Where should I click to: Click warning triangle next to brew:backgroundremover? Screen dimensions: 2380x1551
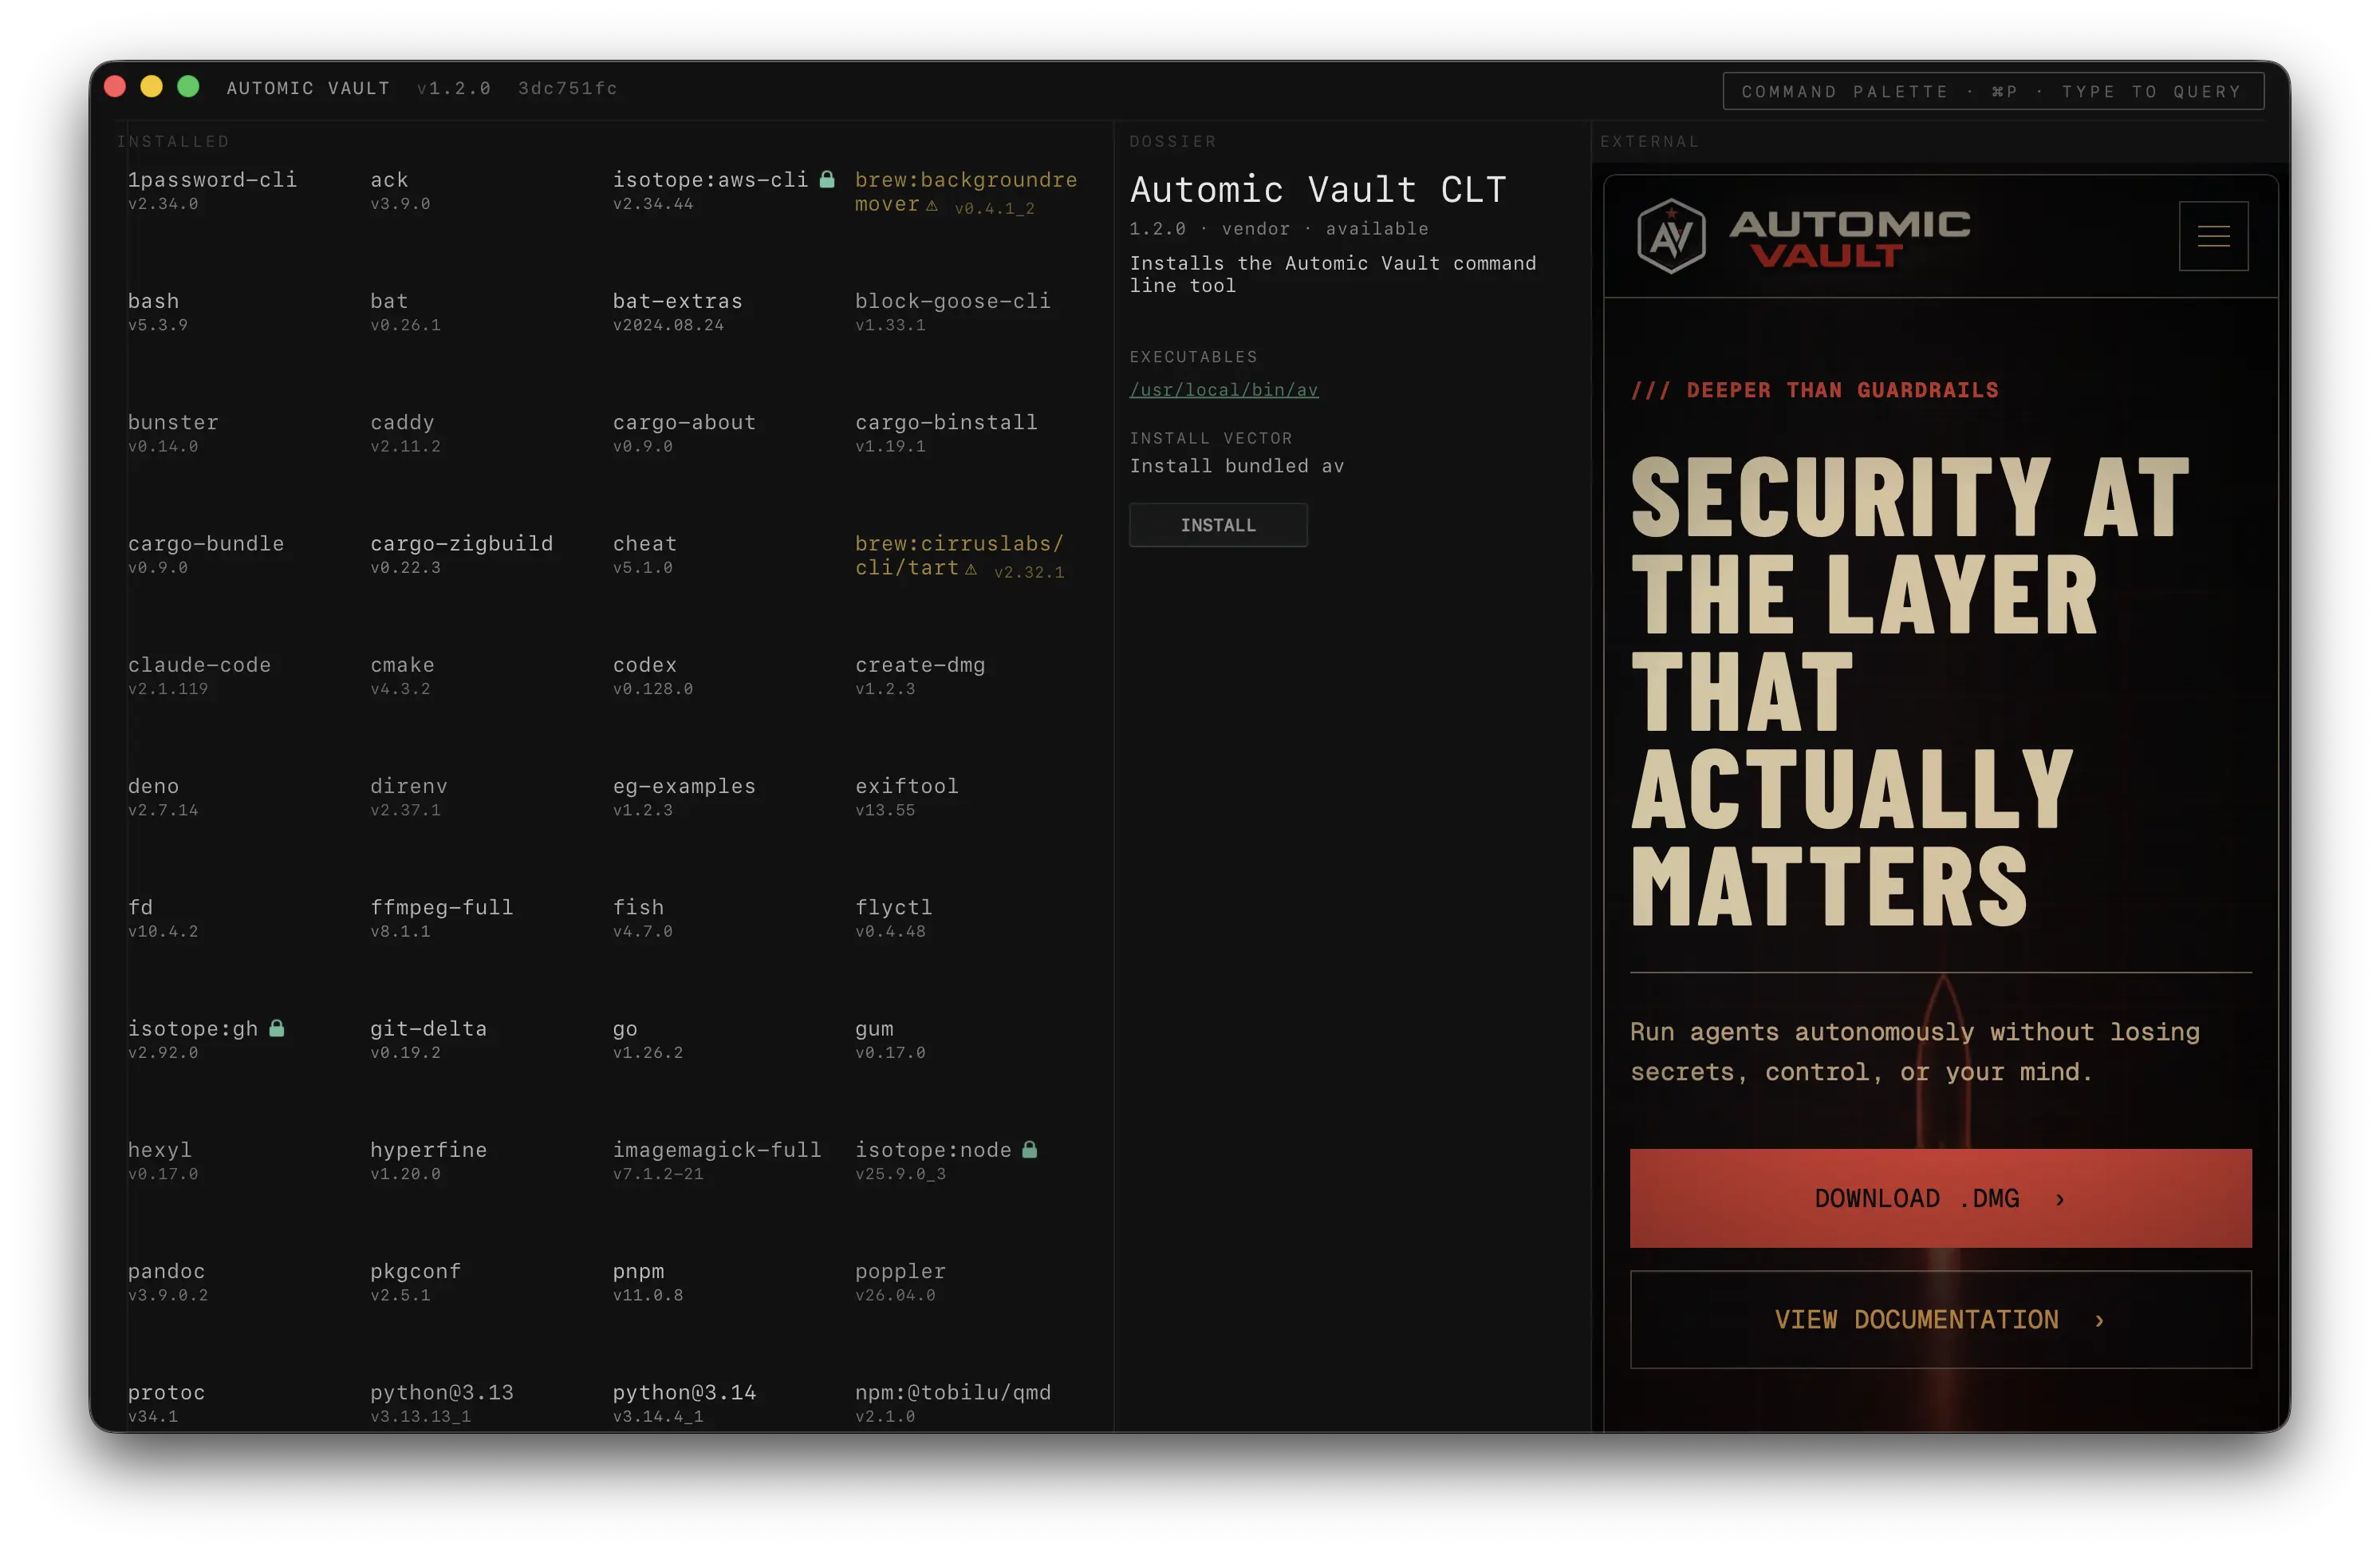[x=932, y=205]
